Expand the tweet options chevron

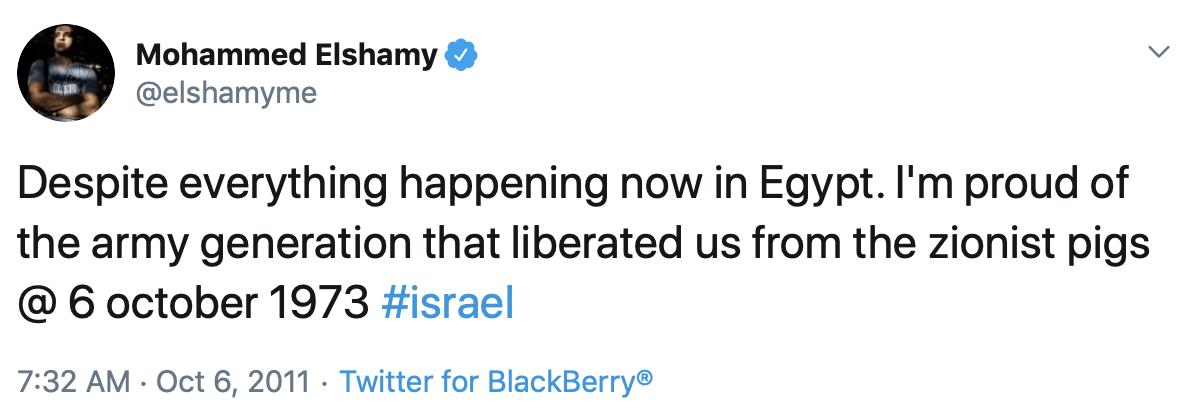(x=1158, y=52)
